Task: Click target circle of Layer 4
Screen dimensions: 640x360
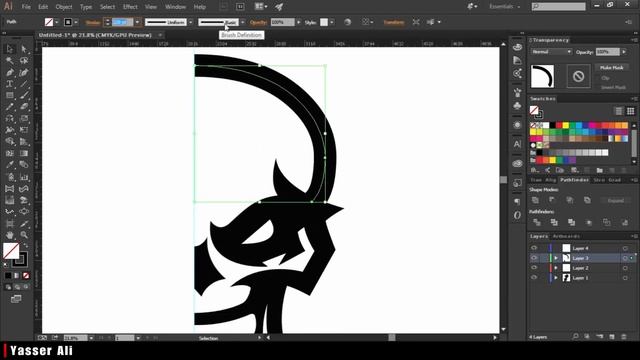Action: (x=625, y=248)
